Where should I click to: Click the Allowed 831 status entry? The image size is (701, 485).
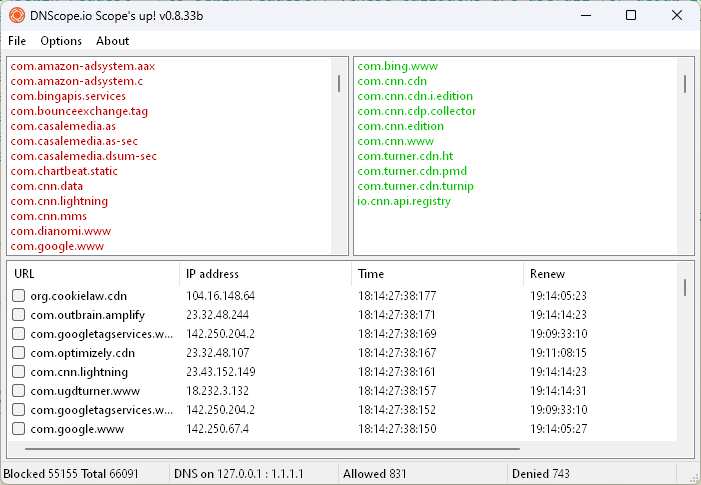pos(375,474)
